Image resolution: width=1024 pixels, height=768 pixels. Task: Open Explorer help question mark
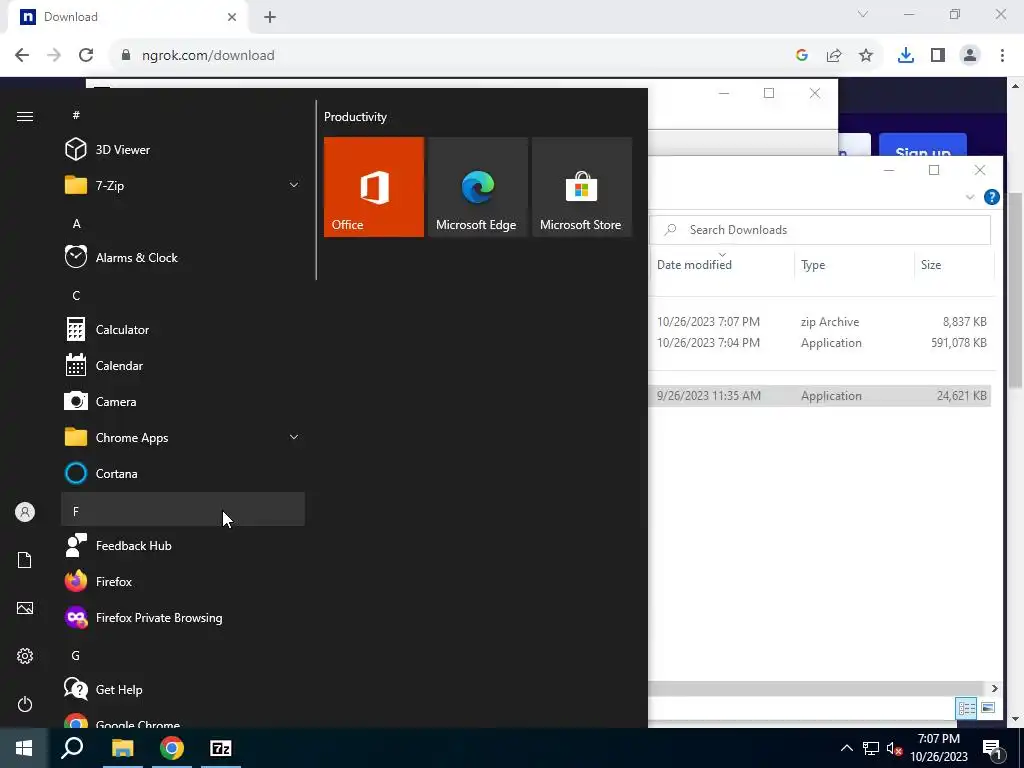point(991,197)
